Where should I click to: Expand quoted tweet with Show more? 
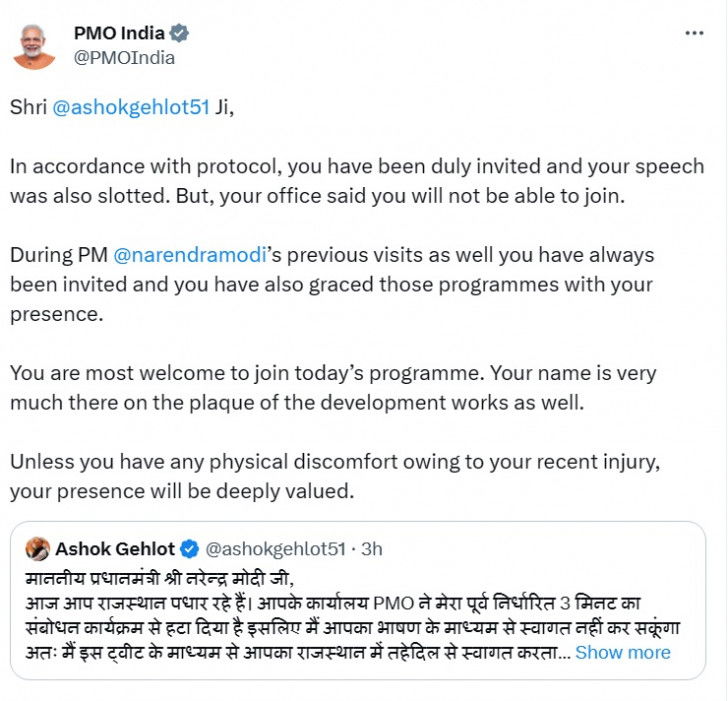click(622, 652)
